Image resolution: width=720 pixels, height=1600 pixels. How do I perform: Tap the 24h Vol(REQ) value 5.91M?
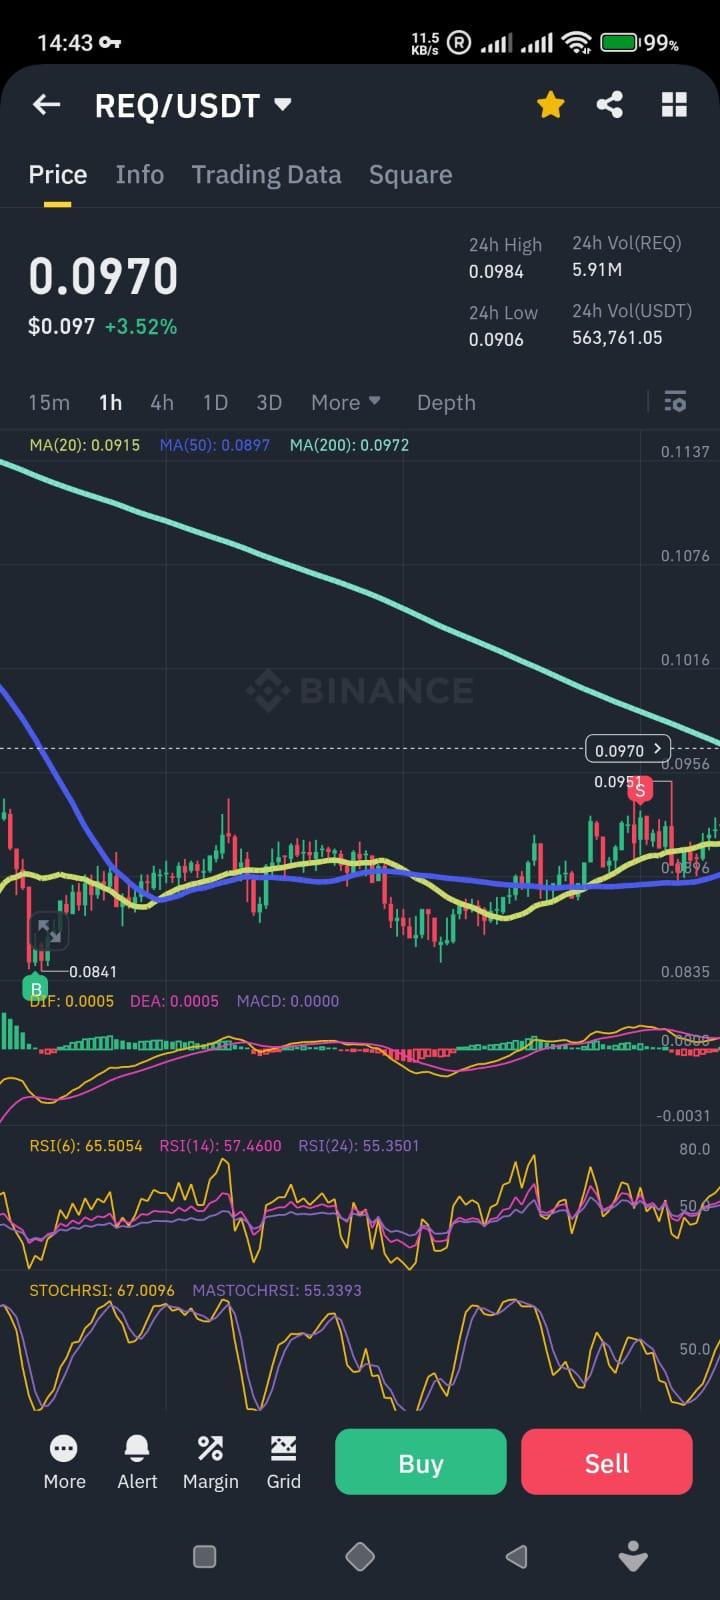(x=597, y=269)
